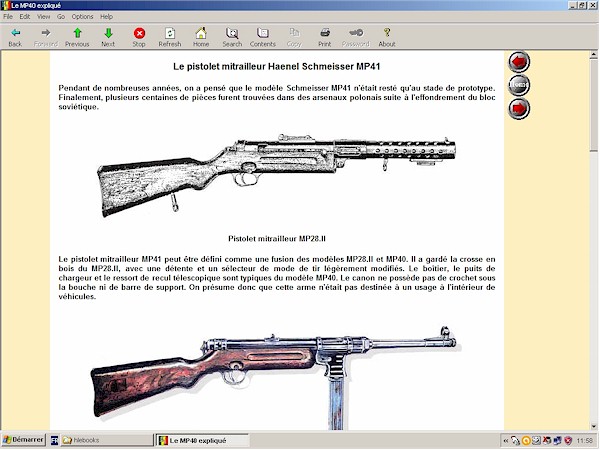Viewport: 600px width, 450px height.
Task: Click the greyed Forward arrow
Action: (x=46, y=37)
